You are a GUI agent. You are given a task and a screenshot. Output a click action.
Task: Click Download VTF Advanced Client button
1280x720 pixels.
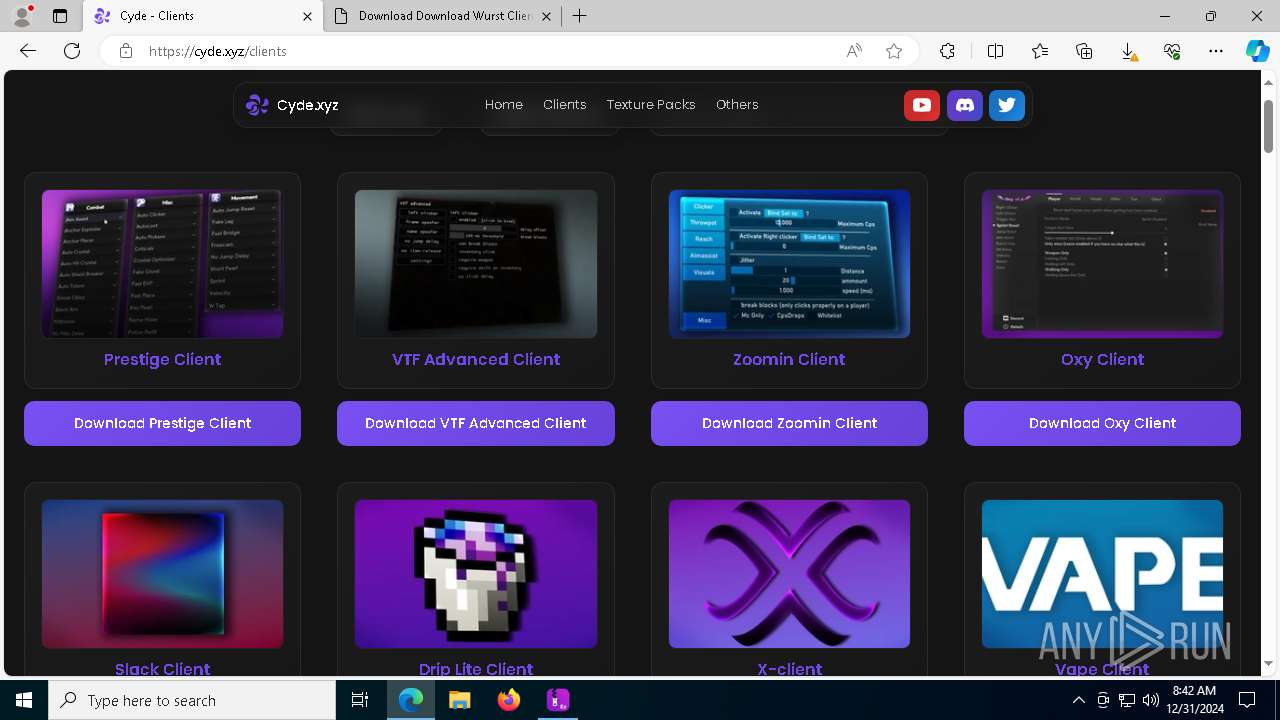[476, 423]
